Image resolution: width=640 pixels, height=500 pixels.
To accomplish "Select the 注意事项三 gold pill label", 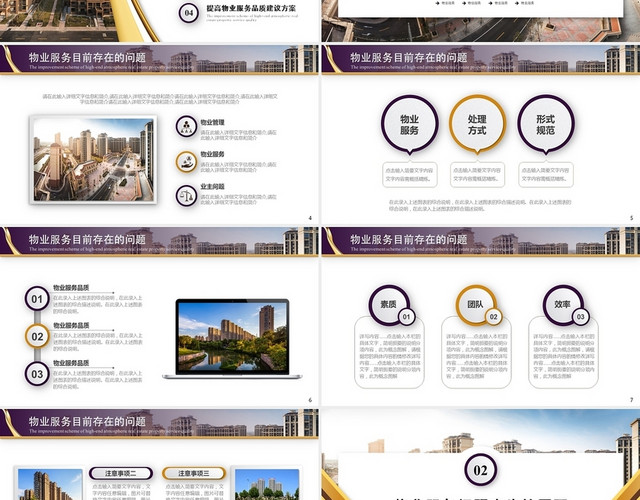I will pos(194,473).
